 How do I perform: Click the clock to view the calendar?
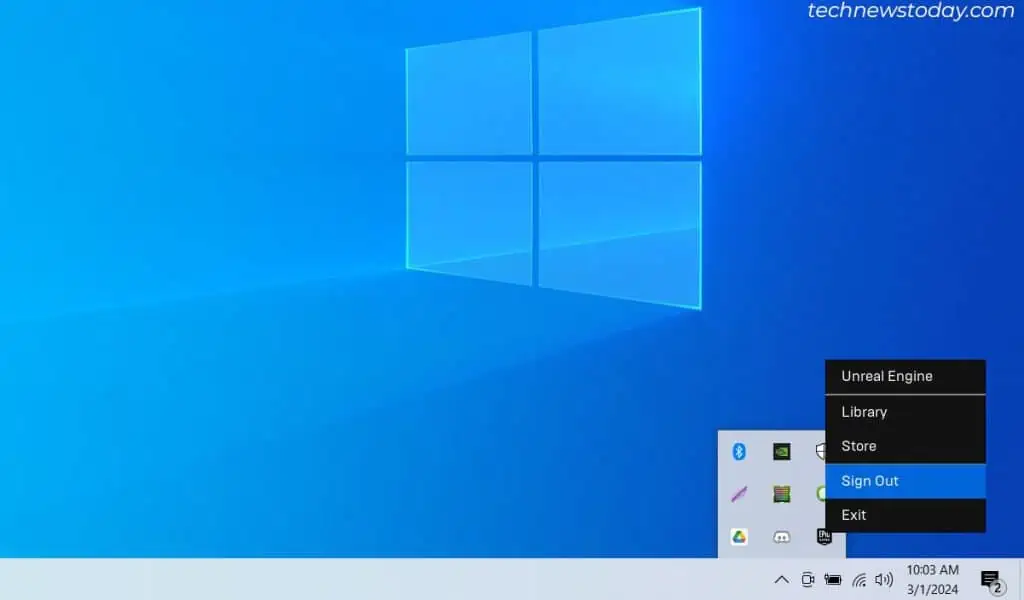pos(932,579)
